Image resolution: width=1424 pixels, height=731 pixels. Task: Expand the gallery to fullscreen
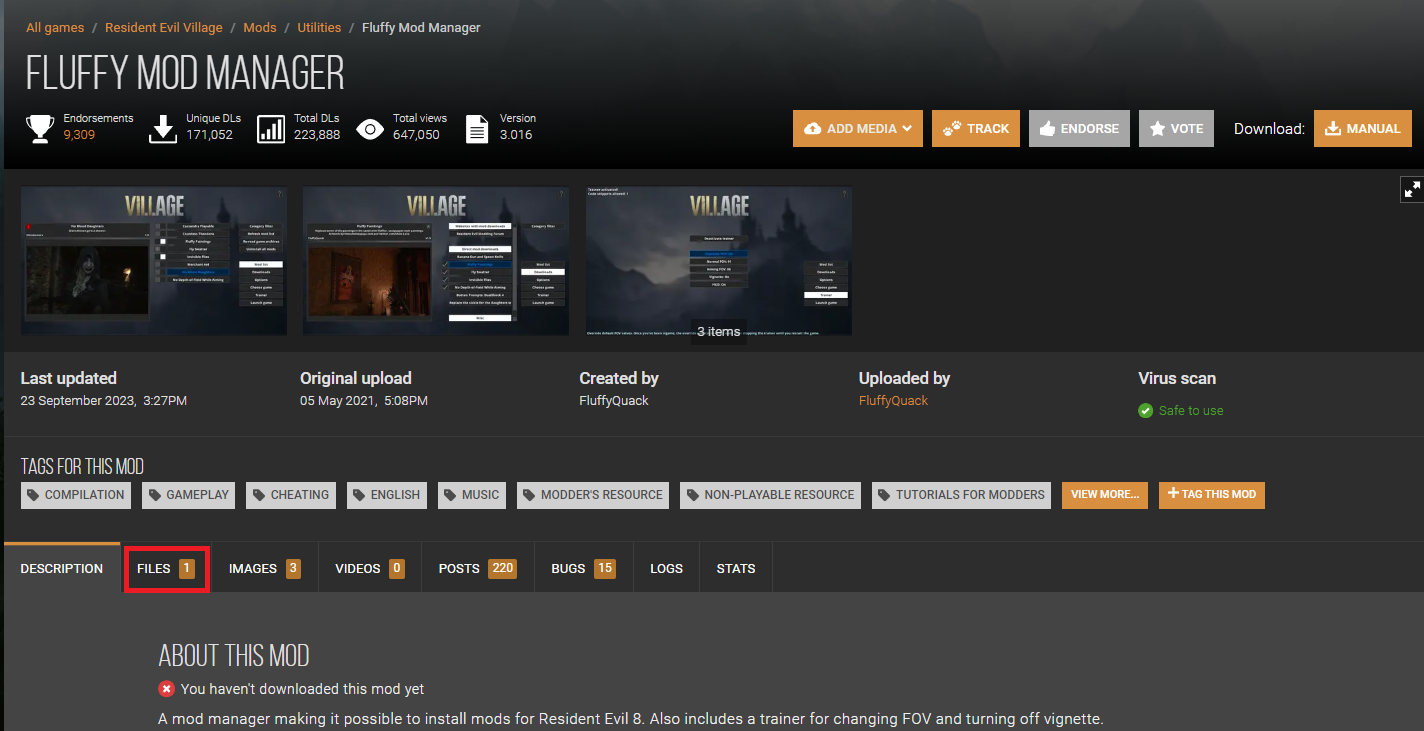pos(1411,189)
